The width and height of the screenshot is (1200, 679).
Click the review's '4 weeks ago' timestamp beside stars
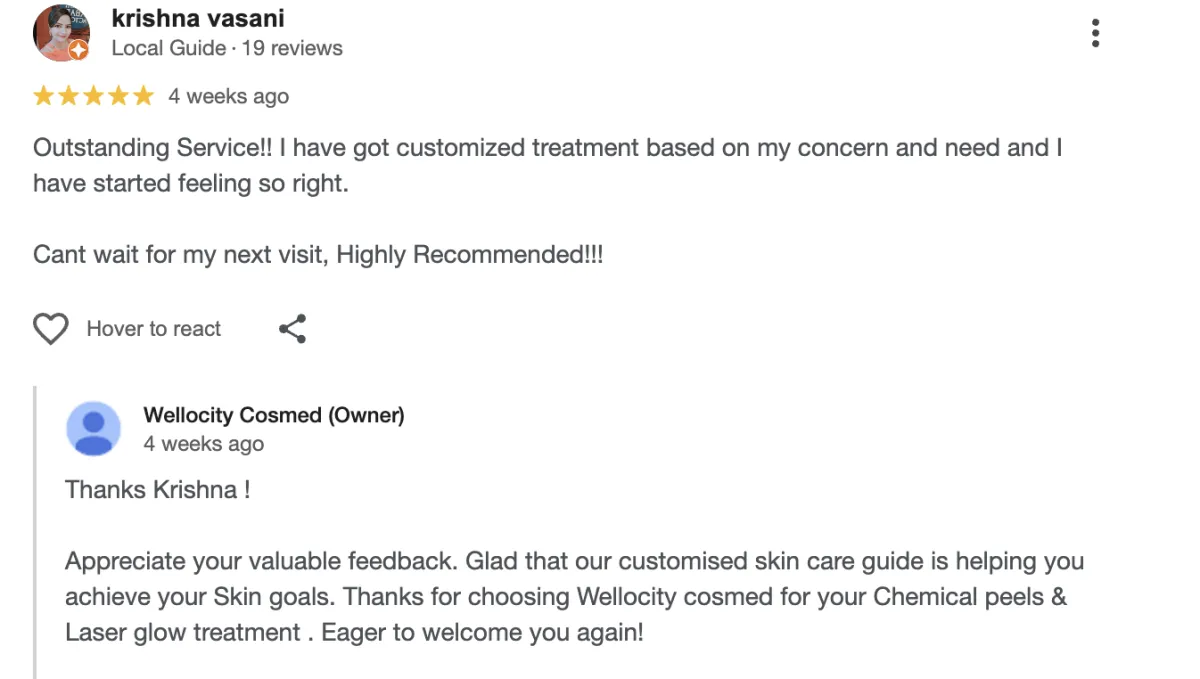point(228,96)
